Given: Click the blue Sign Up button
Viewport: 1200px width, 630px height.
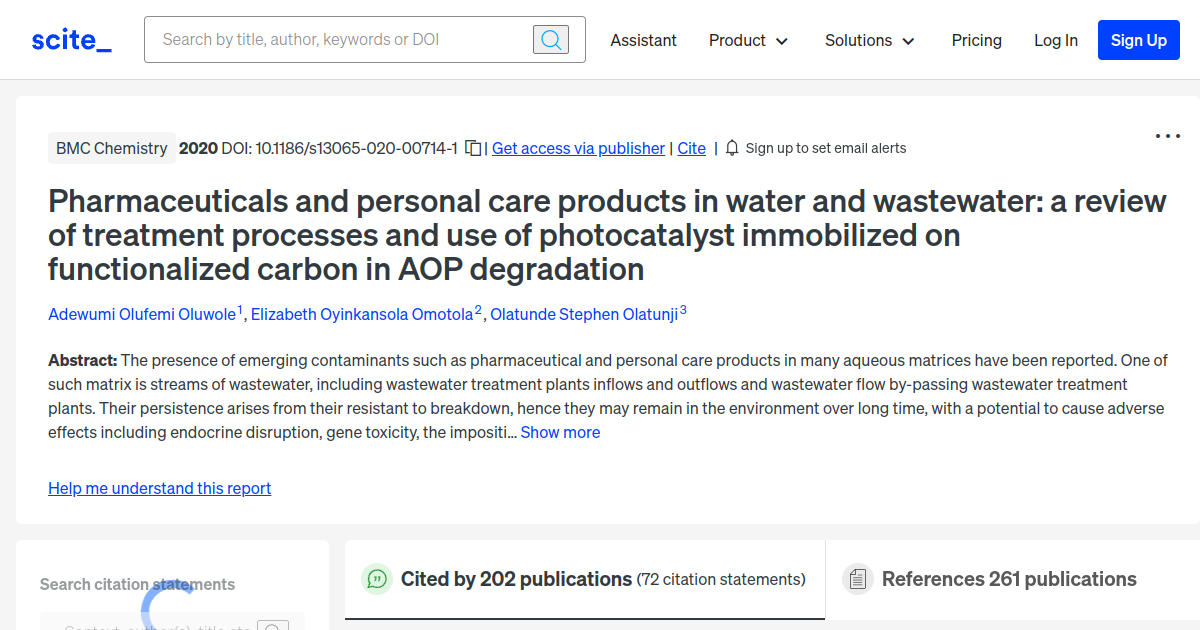Looking at the screenshot, I should [x=1138, y=40].
